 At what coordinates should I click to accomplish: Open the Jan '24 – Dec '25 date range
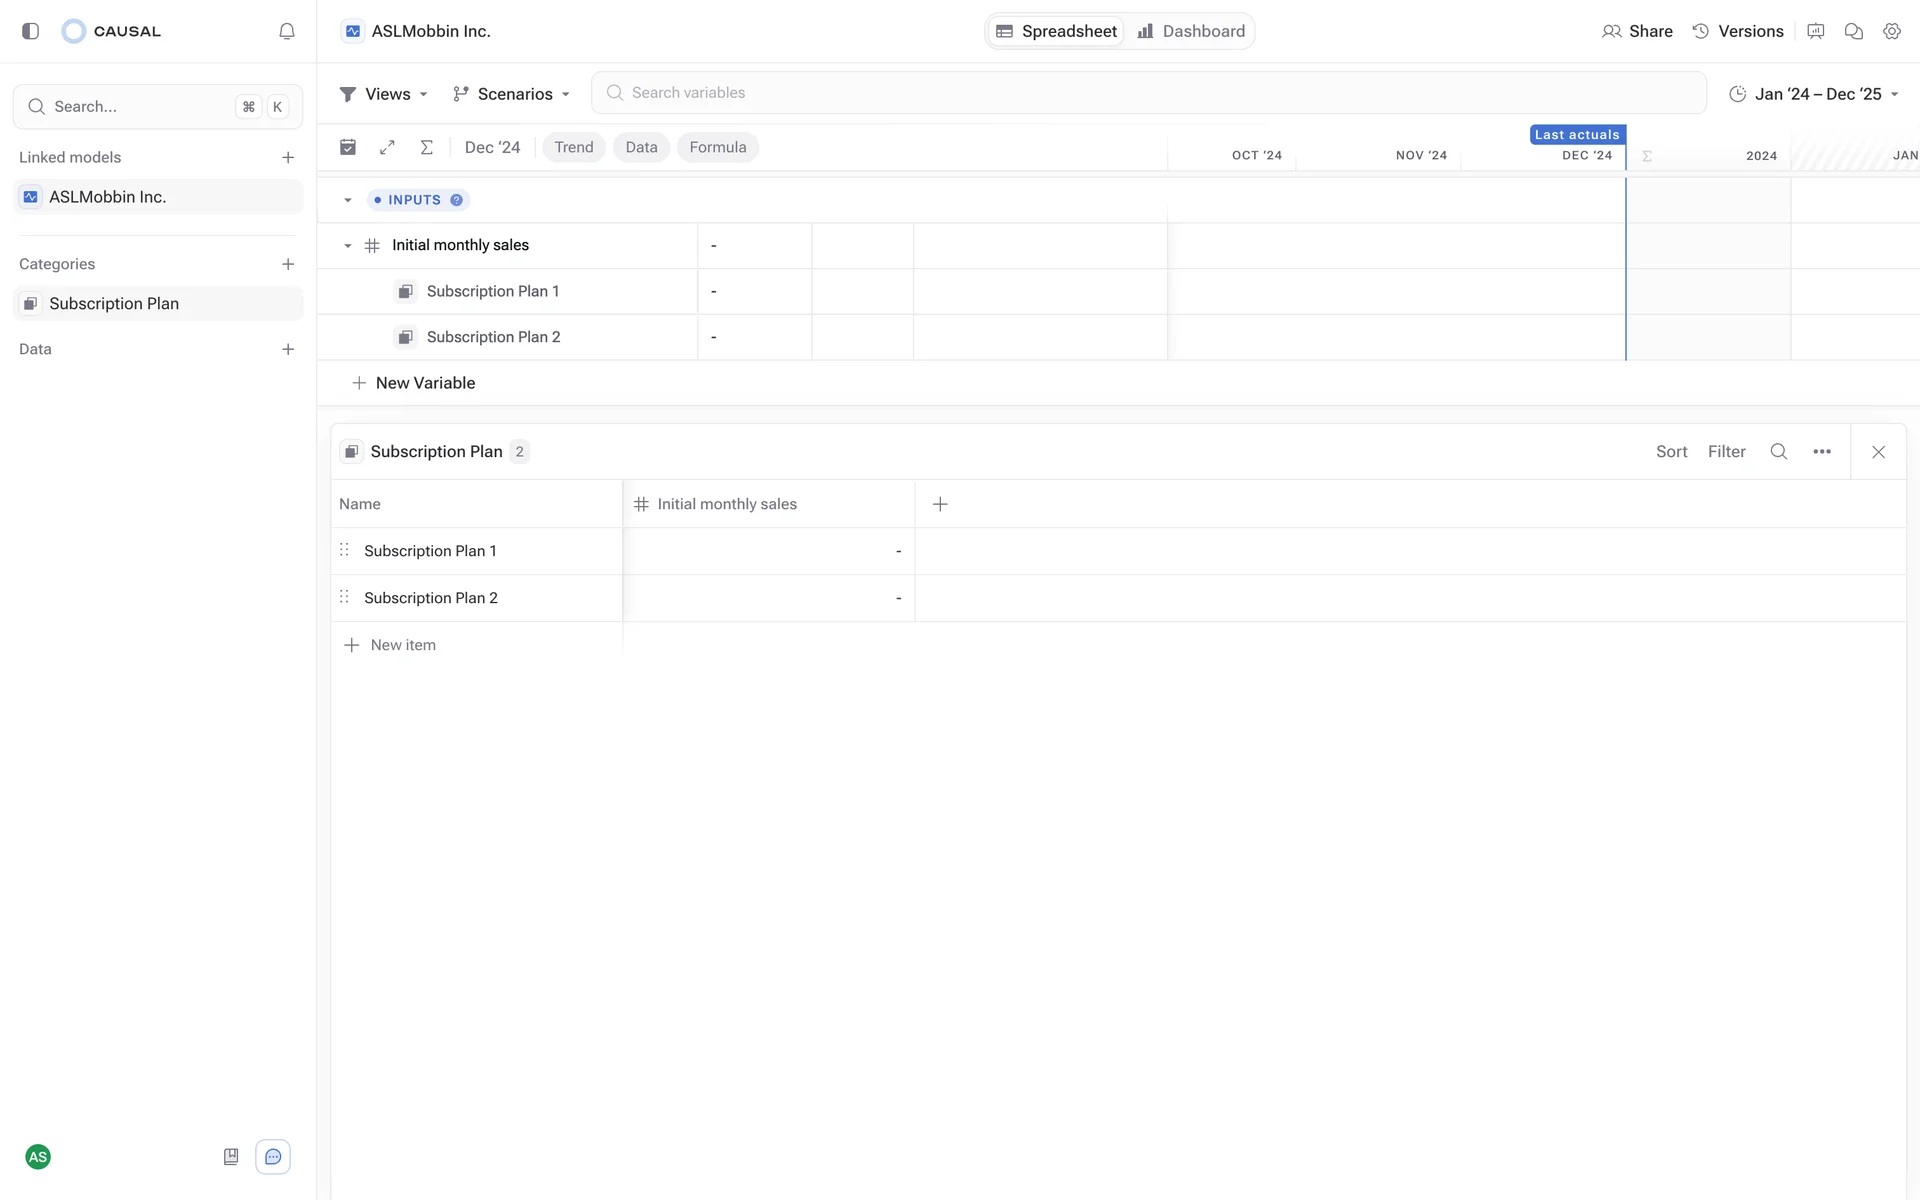[1813, 94]
